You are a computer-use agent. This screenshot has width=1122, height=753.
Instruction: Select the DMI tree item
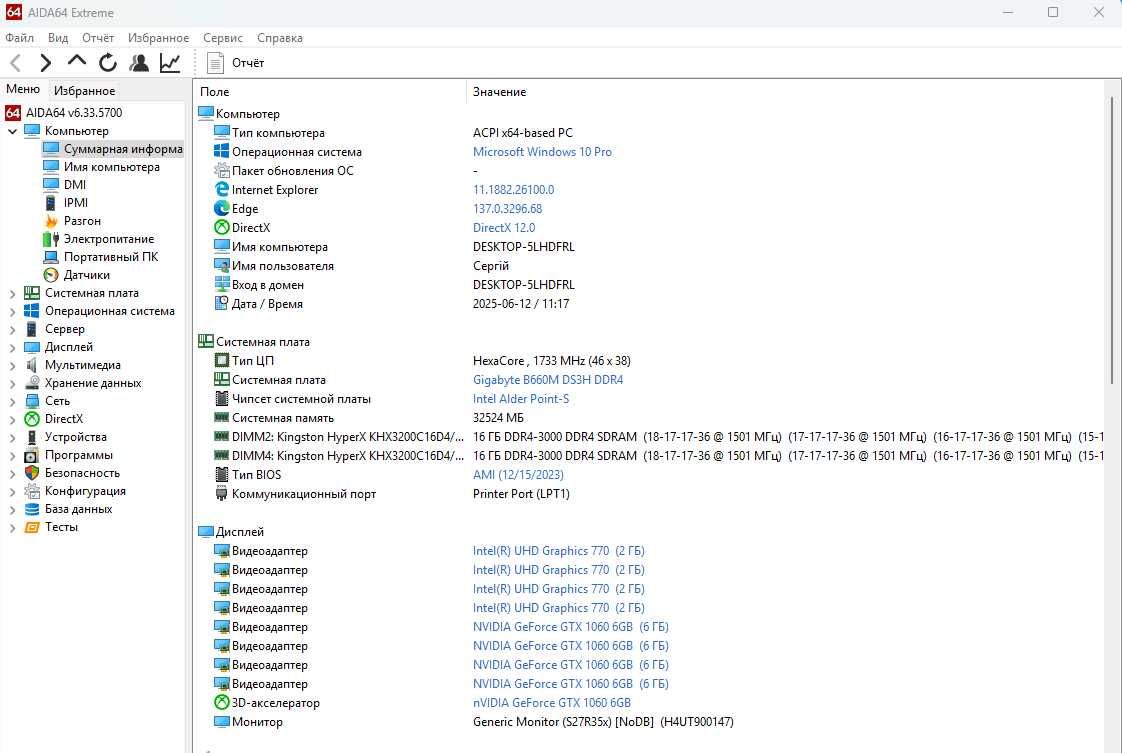click(74, 185)
